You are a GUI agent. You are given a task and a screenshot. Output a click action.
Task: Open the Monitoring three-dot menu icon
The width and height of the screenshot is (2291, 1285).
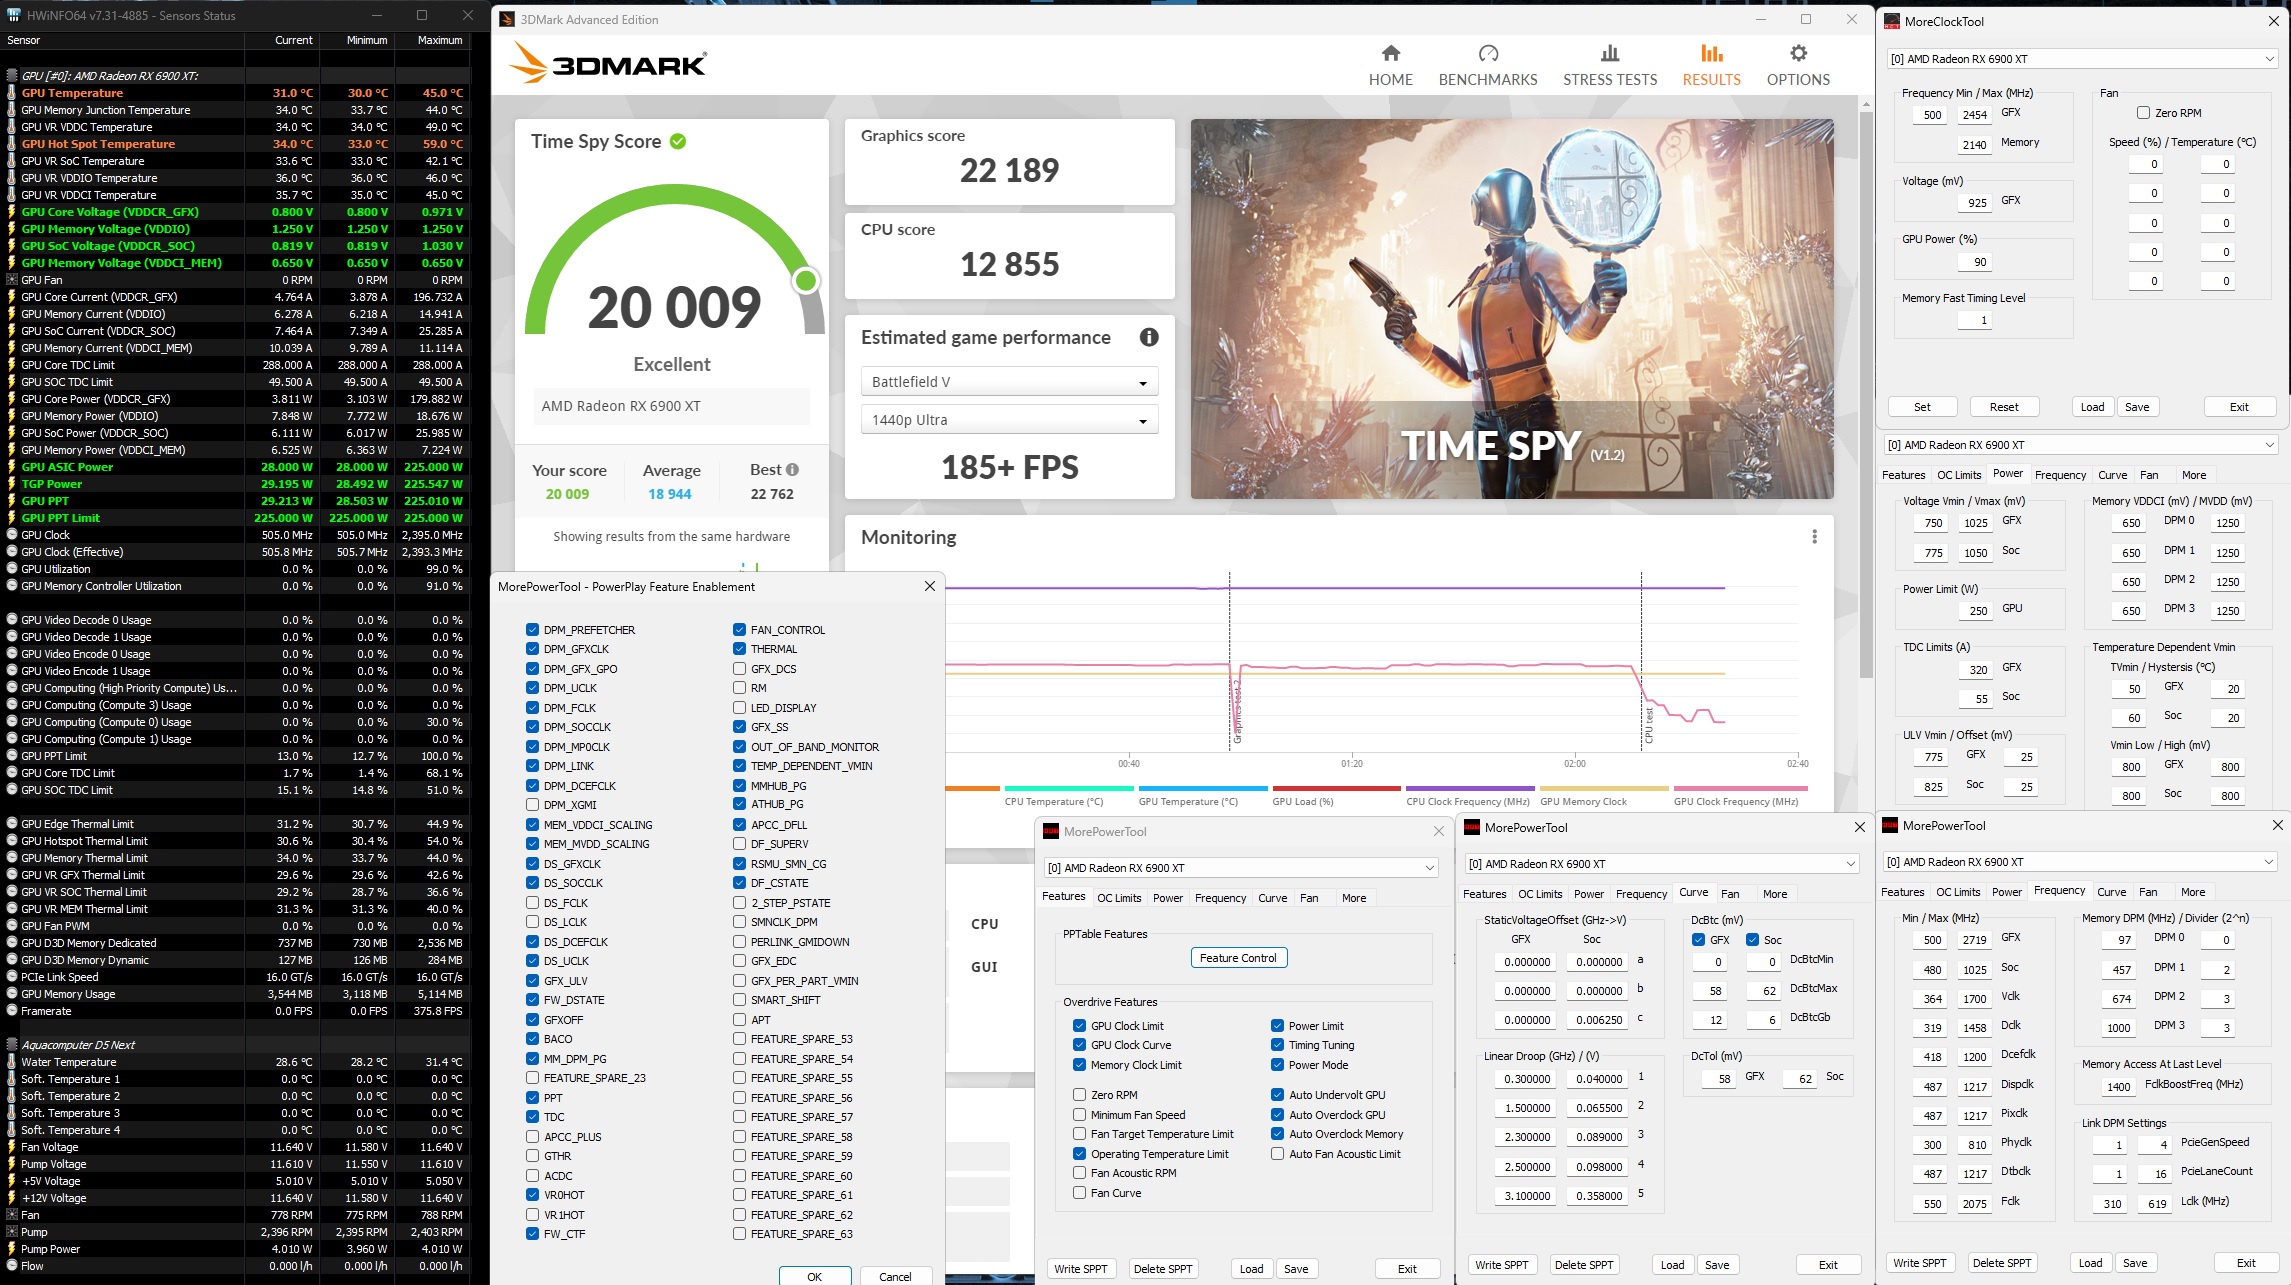coord(1814,537)
